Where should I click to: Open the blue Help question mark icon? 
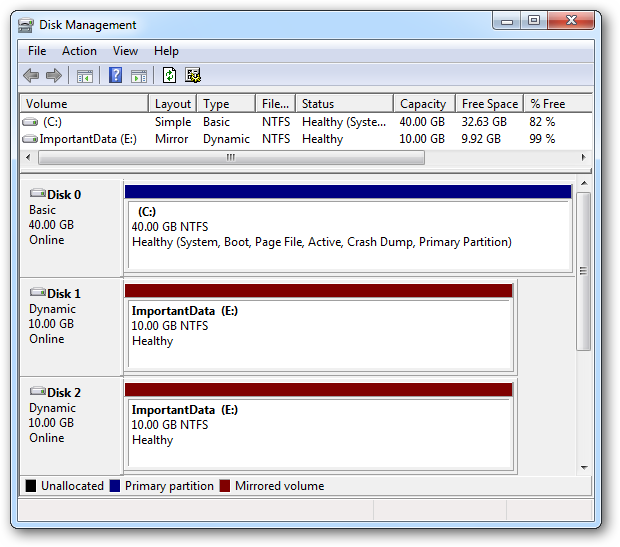tap(115, 75)
